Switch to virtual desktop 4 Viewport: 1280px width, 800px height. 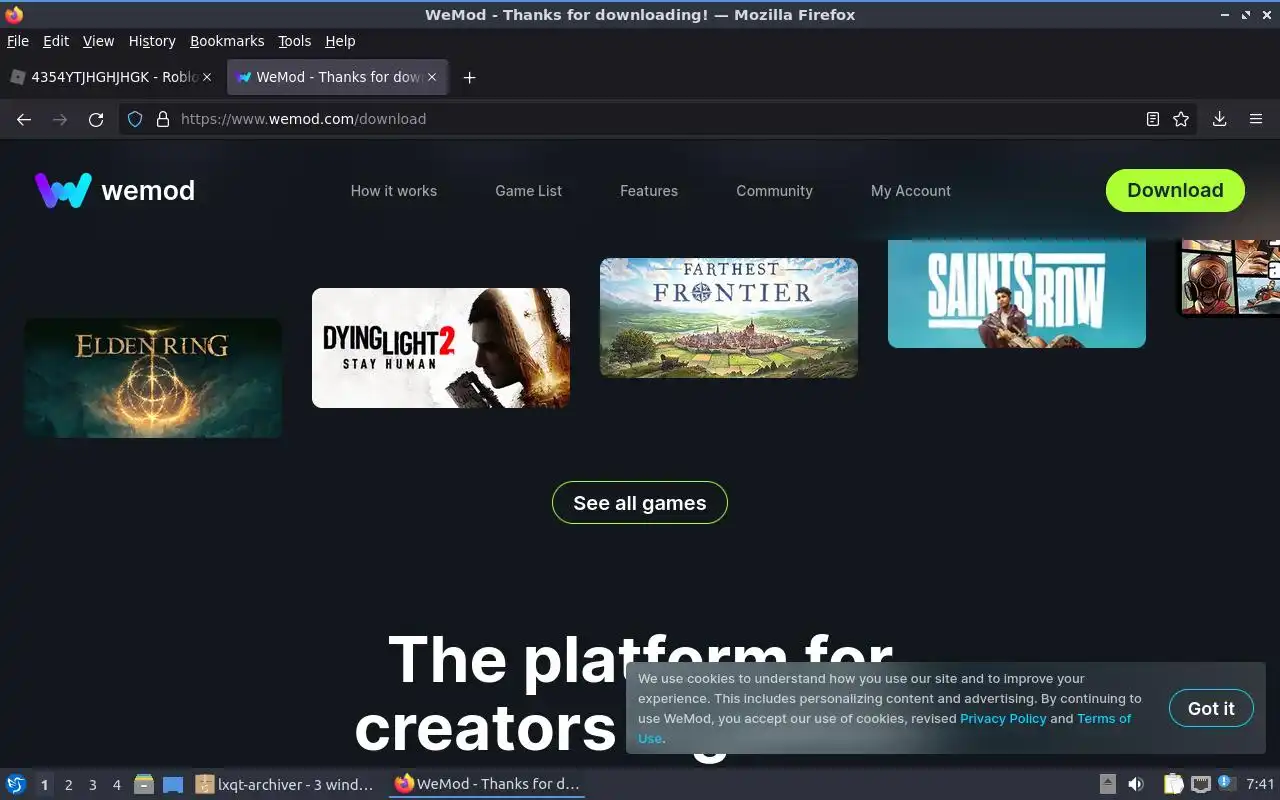pos(116,785)
